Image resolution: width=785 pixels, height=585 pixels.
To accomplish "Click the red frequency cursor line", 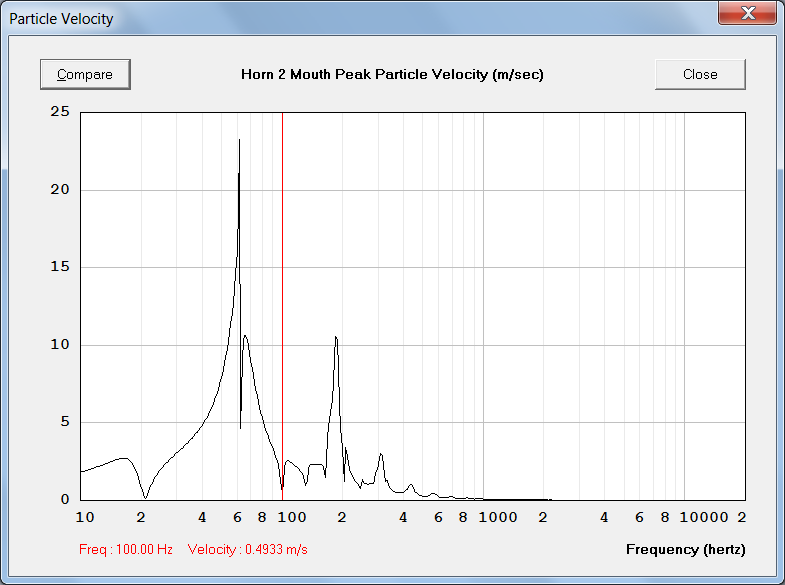I will point(282,306).
